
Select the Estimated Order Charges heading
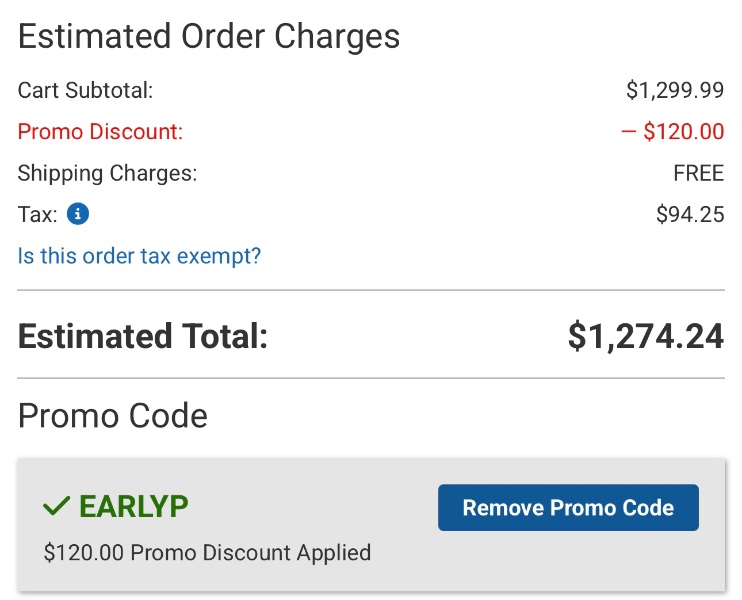pos(209,37)
